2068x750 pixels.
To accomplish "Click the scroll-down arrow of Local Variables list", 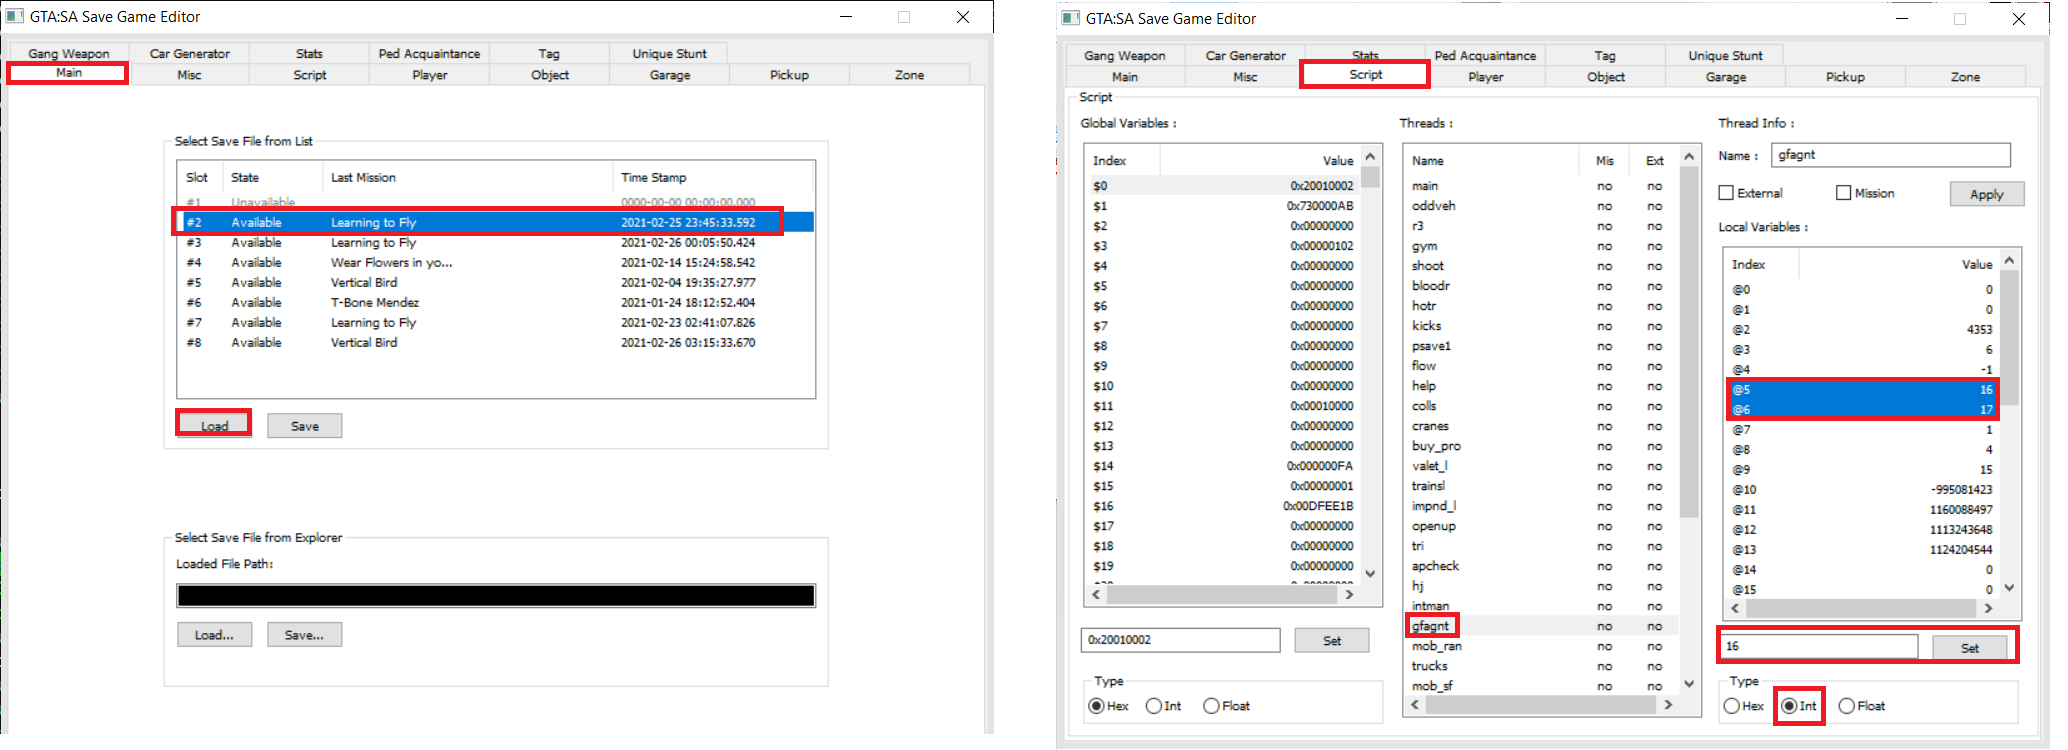I will point(2009,588).
